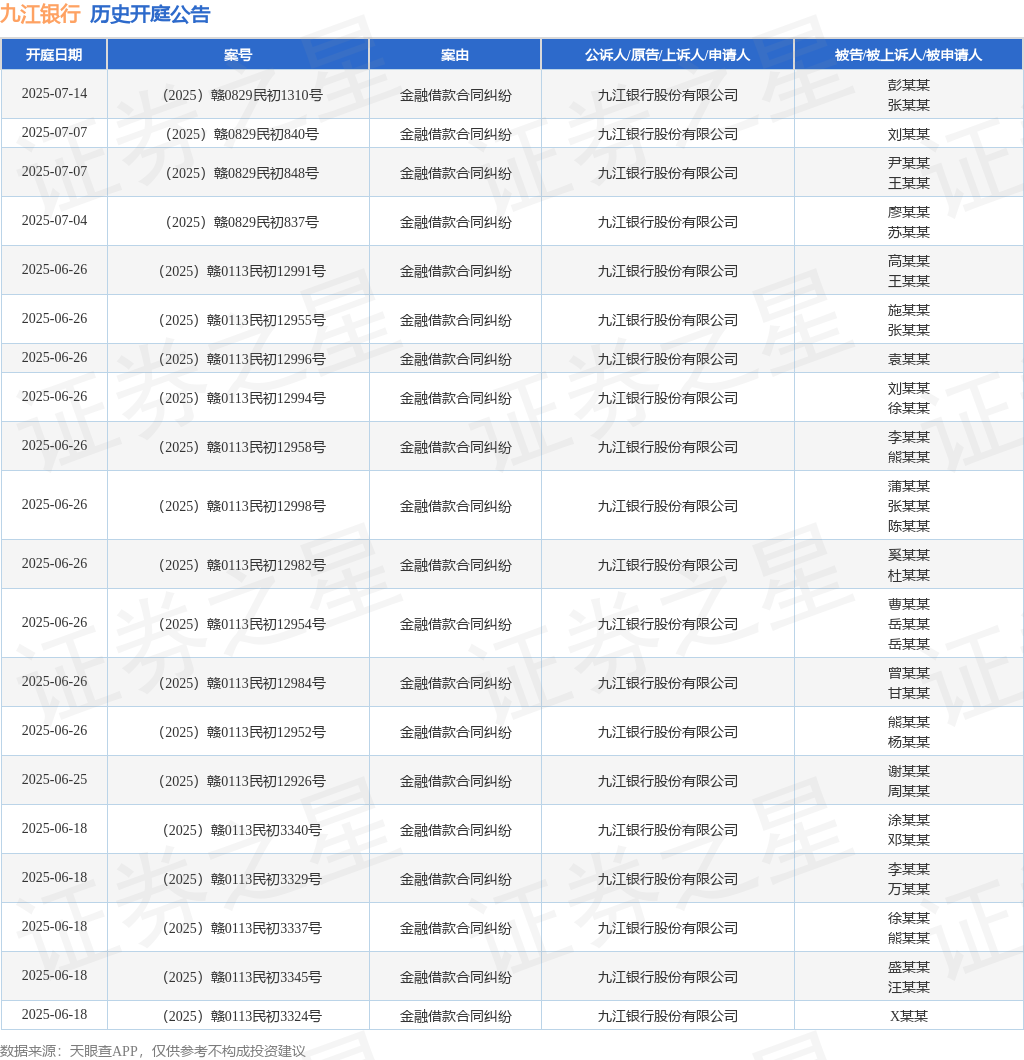Screen dimensions: 1024x1060
Task: Click defendant 盛某某
Action: (x=908, y=967)
